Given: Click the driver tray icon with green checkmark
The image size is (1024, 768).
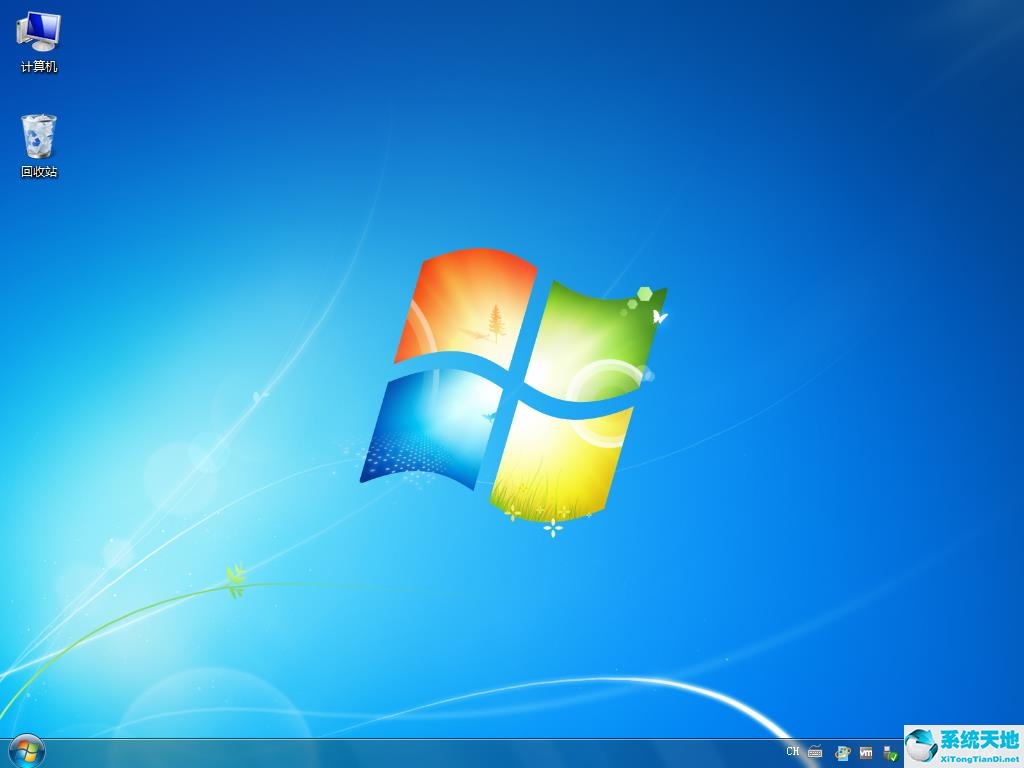Looking at the screenshot, I should point(889,753).
